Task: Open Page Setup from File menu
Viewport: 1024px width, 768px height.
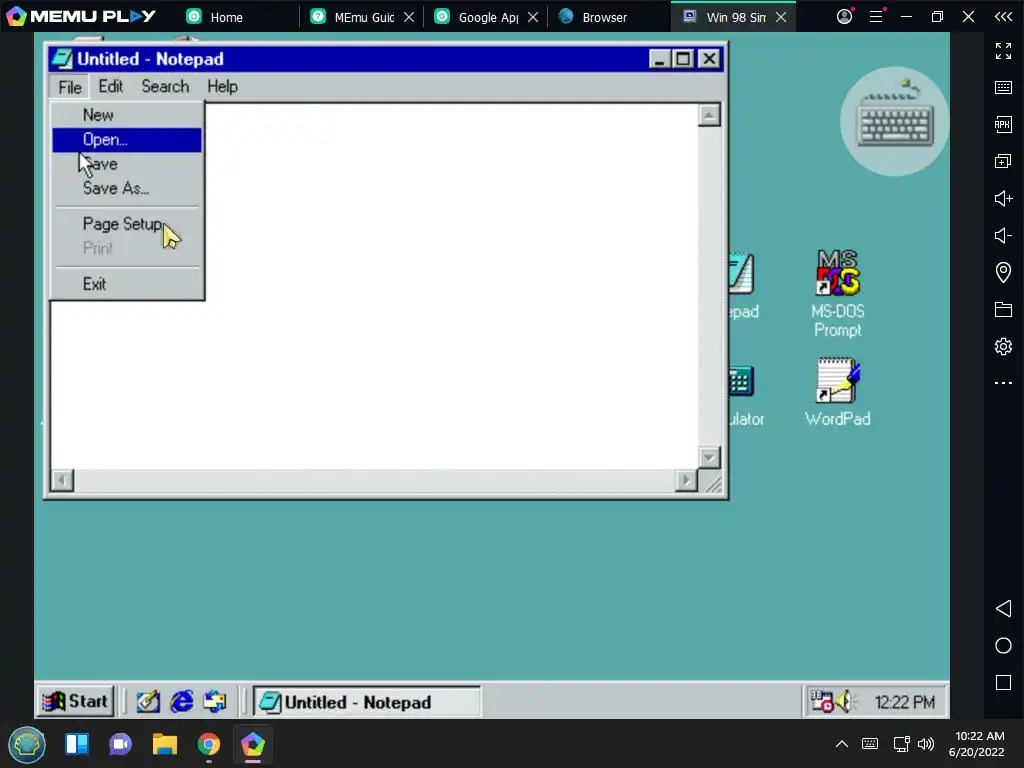Action: click(x=127, y=224)
